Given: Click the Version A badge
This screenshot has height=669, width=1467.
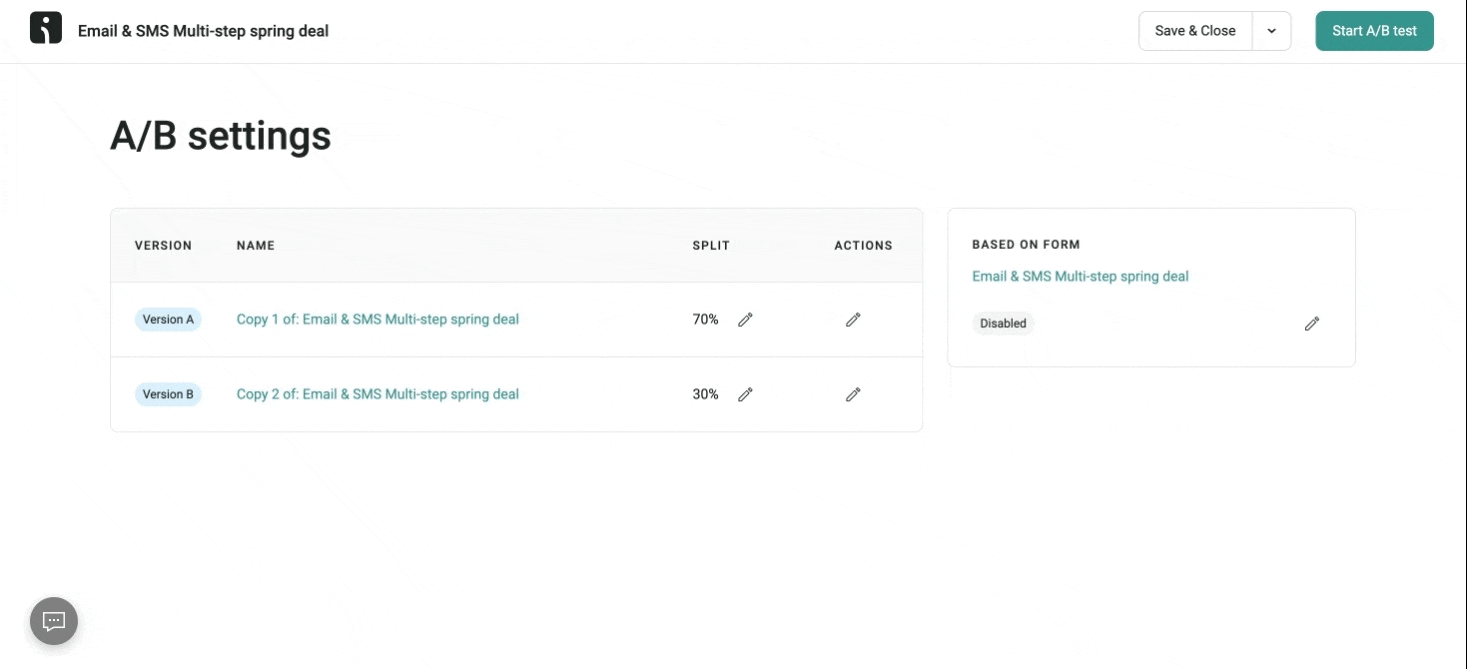Looking at the screenshot, I should coord(168,320).
